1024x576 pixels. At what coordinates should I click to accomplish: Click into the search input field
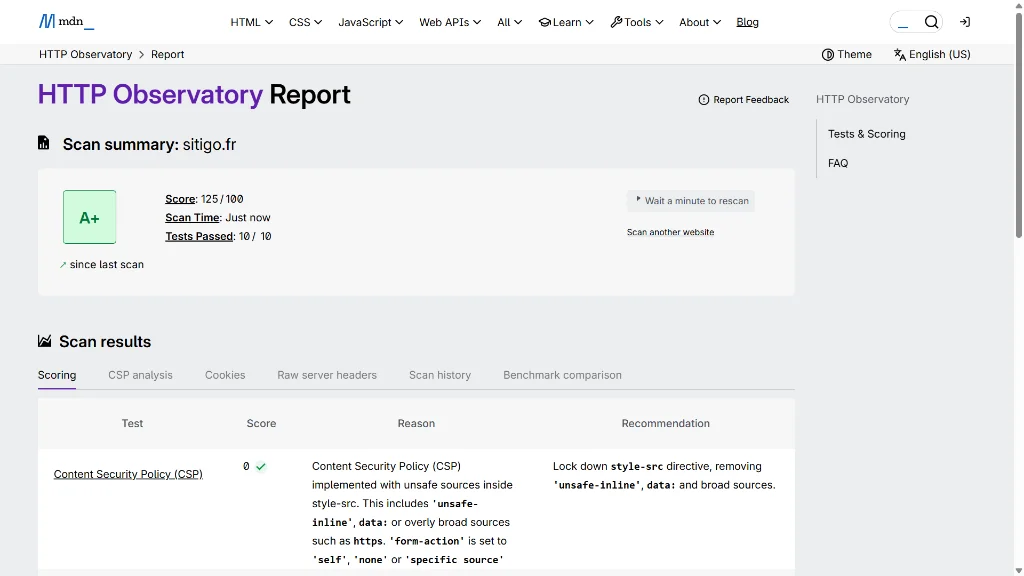tap(906, 22)
